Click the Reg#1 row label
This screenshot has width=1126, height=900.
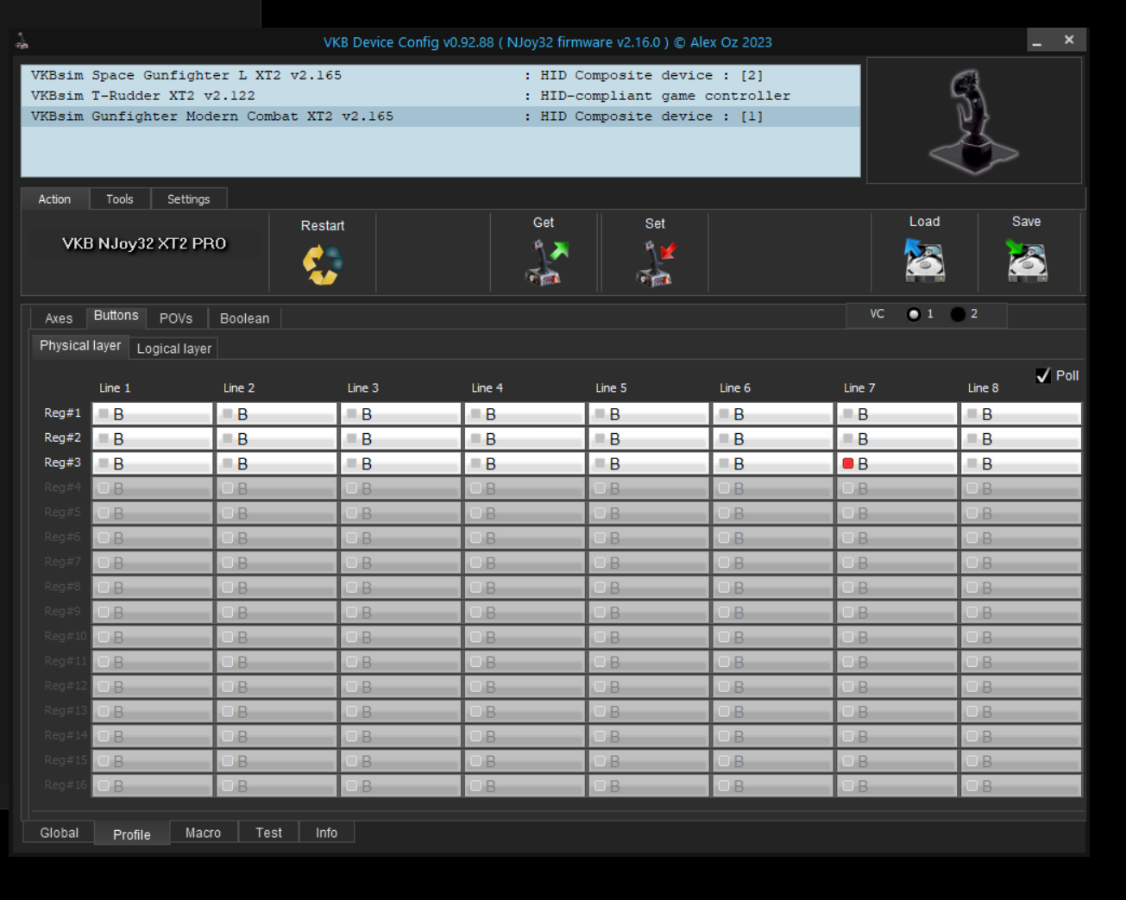(x=62, y=413)
